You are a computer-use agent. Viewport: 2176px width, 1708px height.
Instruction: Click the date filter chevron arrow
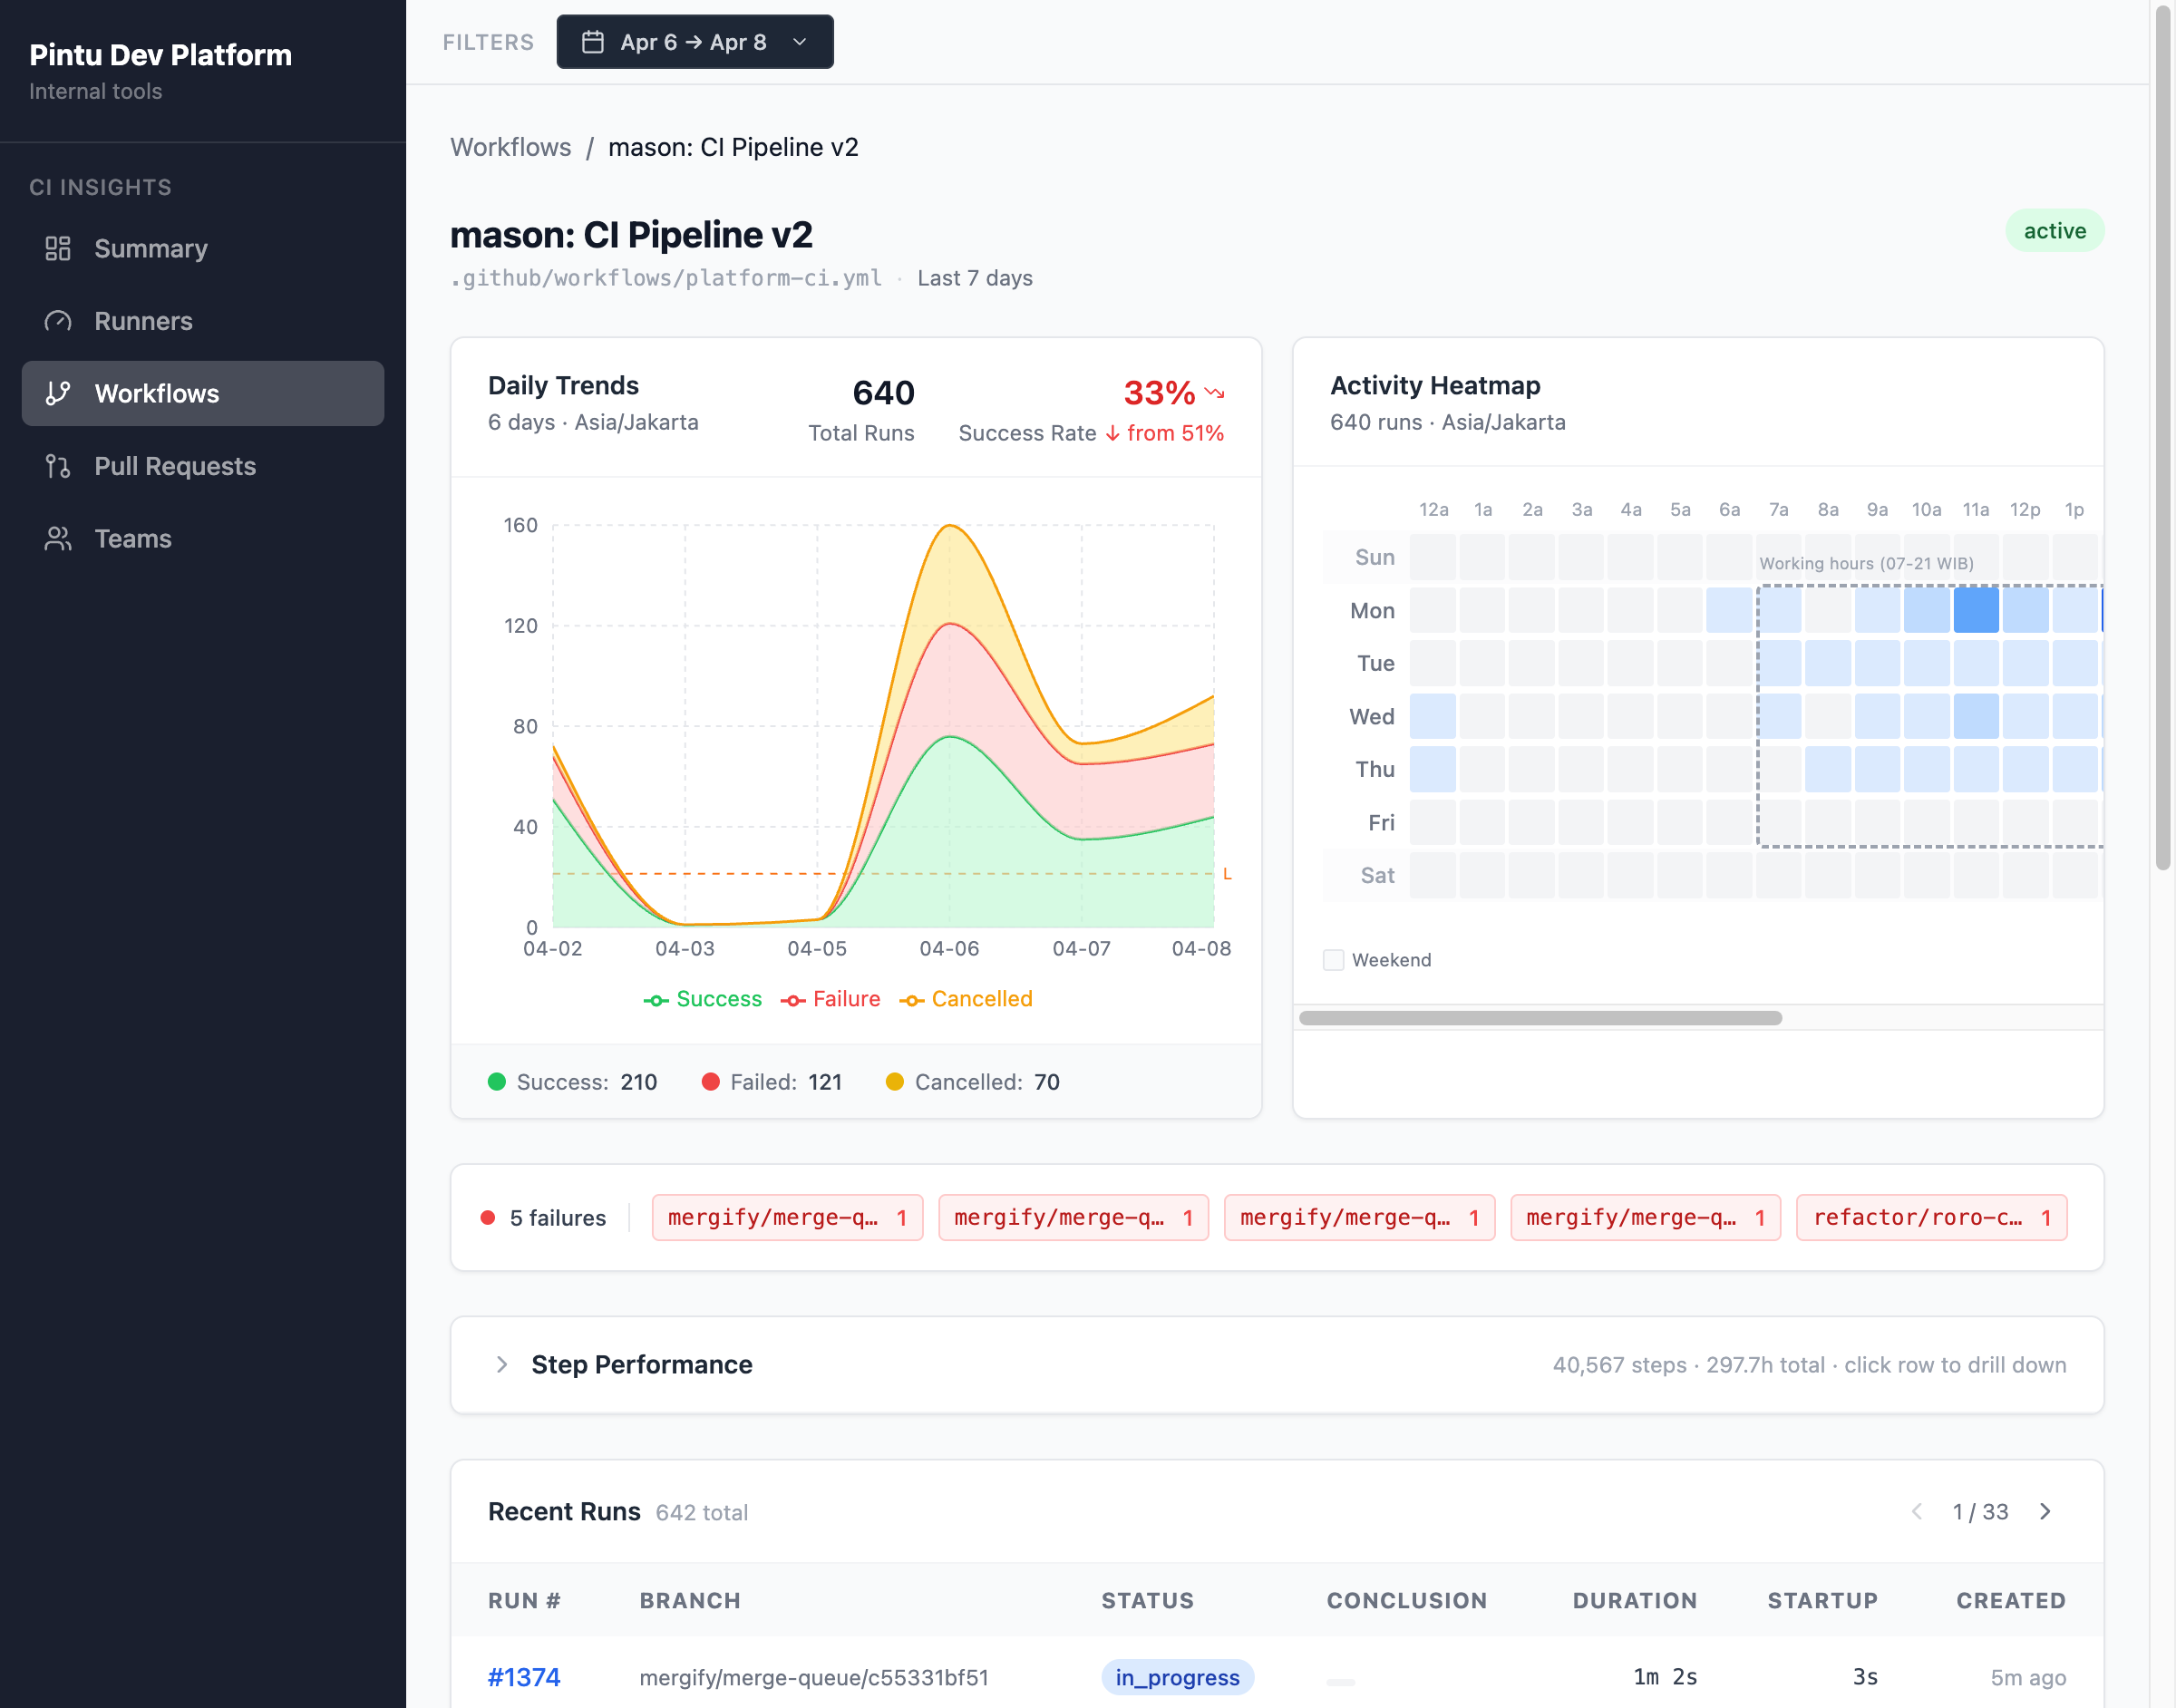coord(799,42)
